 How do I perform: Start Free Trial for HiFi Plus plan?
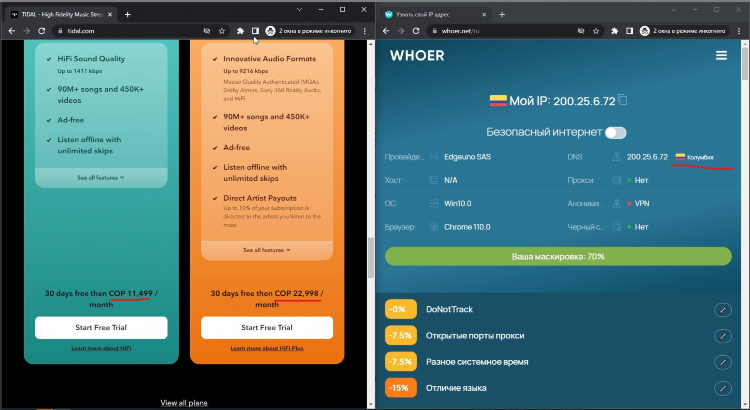point(266,328)
